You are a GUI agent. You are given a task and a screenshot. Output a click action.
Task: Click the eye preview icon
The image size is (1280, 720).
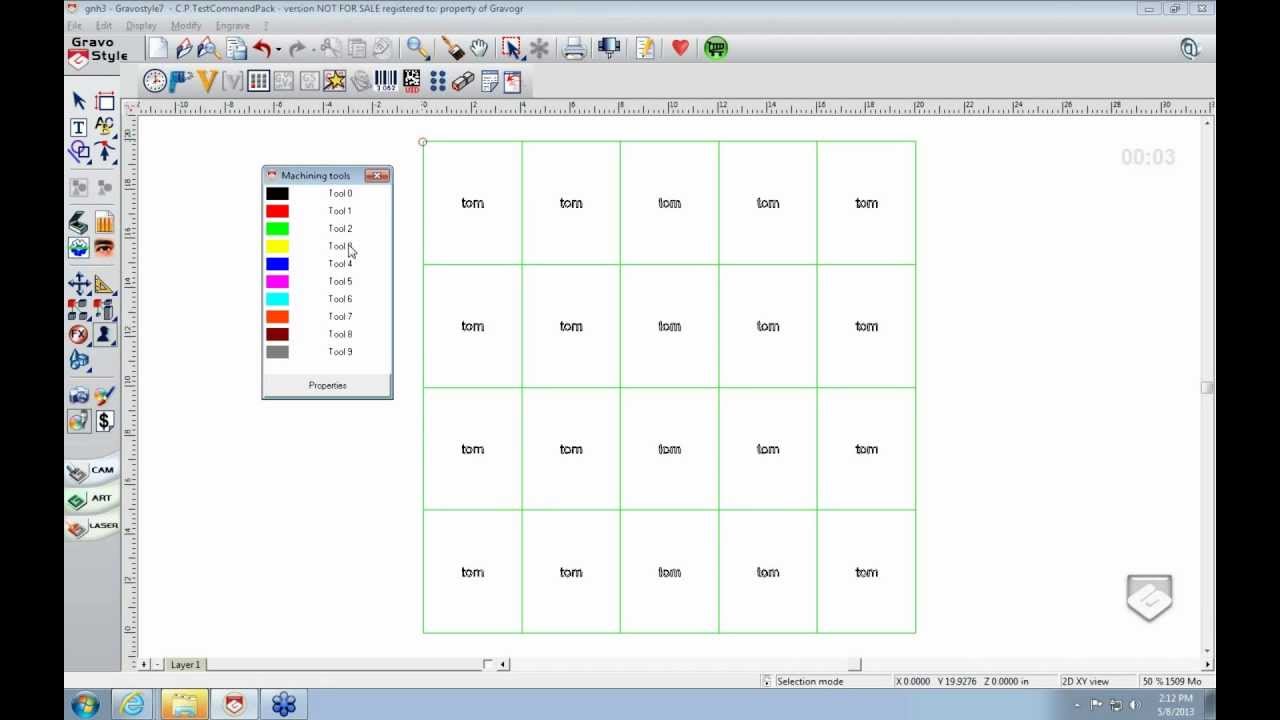[104, 248]
